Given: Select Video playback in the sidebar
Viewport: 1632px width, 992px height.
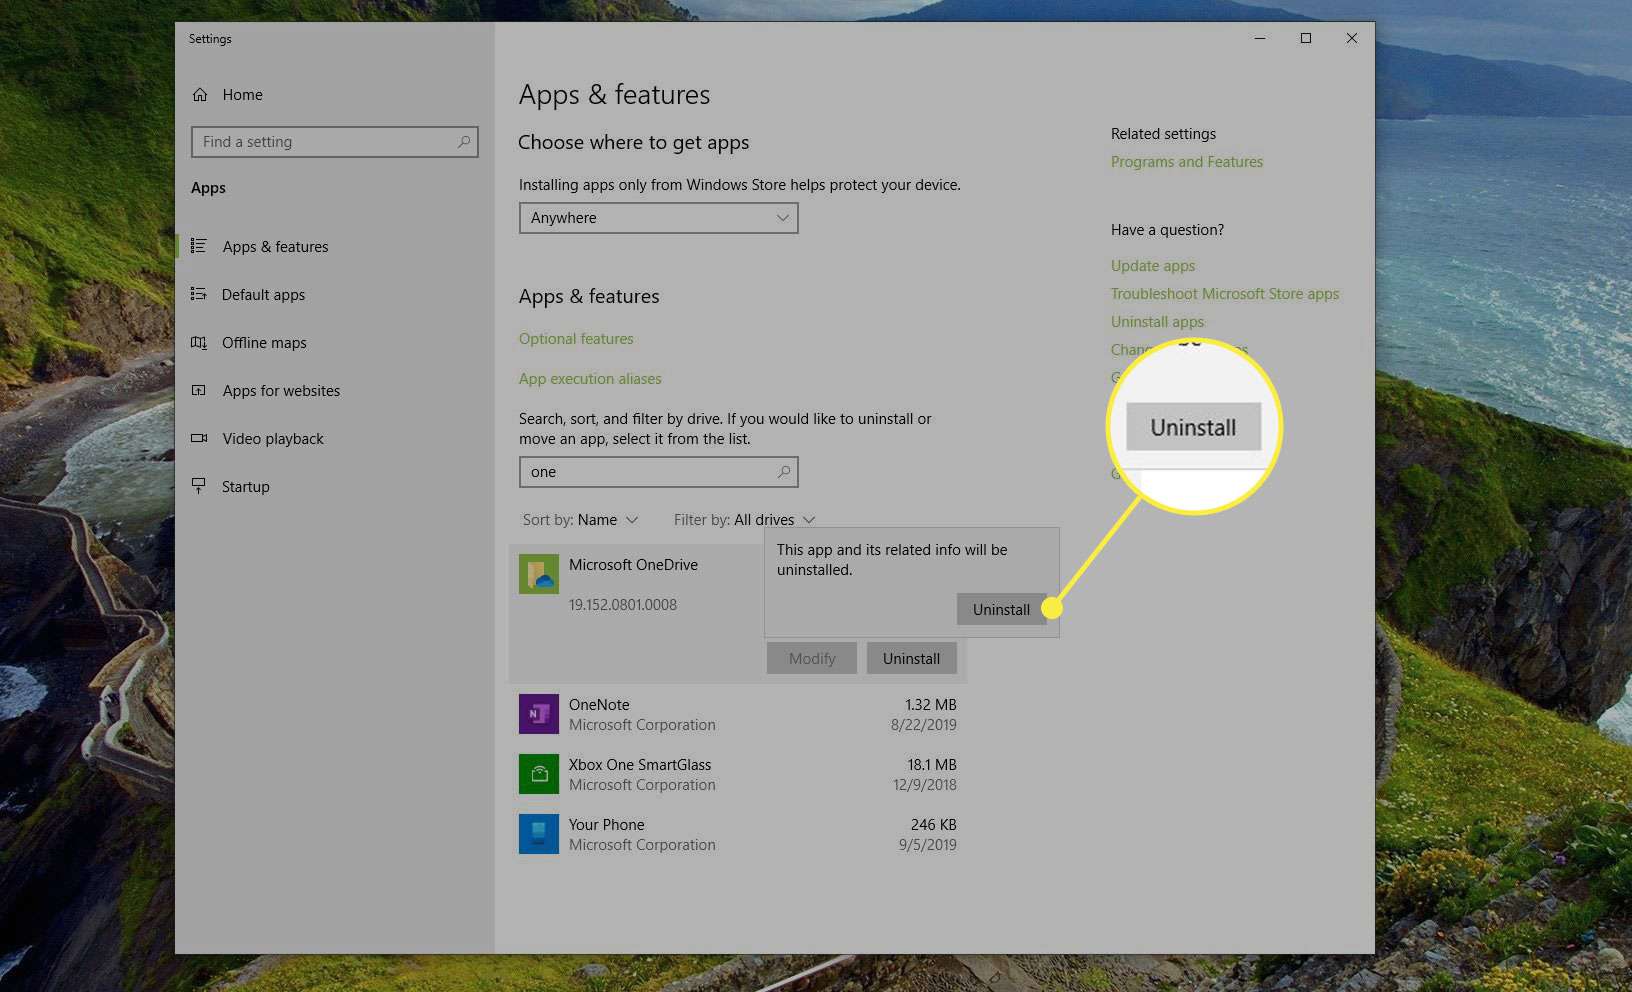Looking at the screenshot, I should point(273,439).
